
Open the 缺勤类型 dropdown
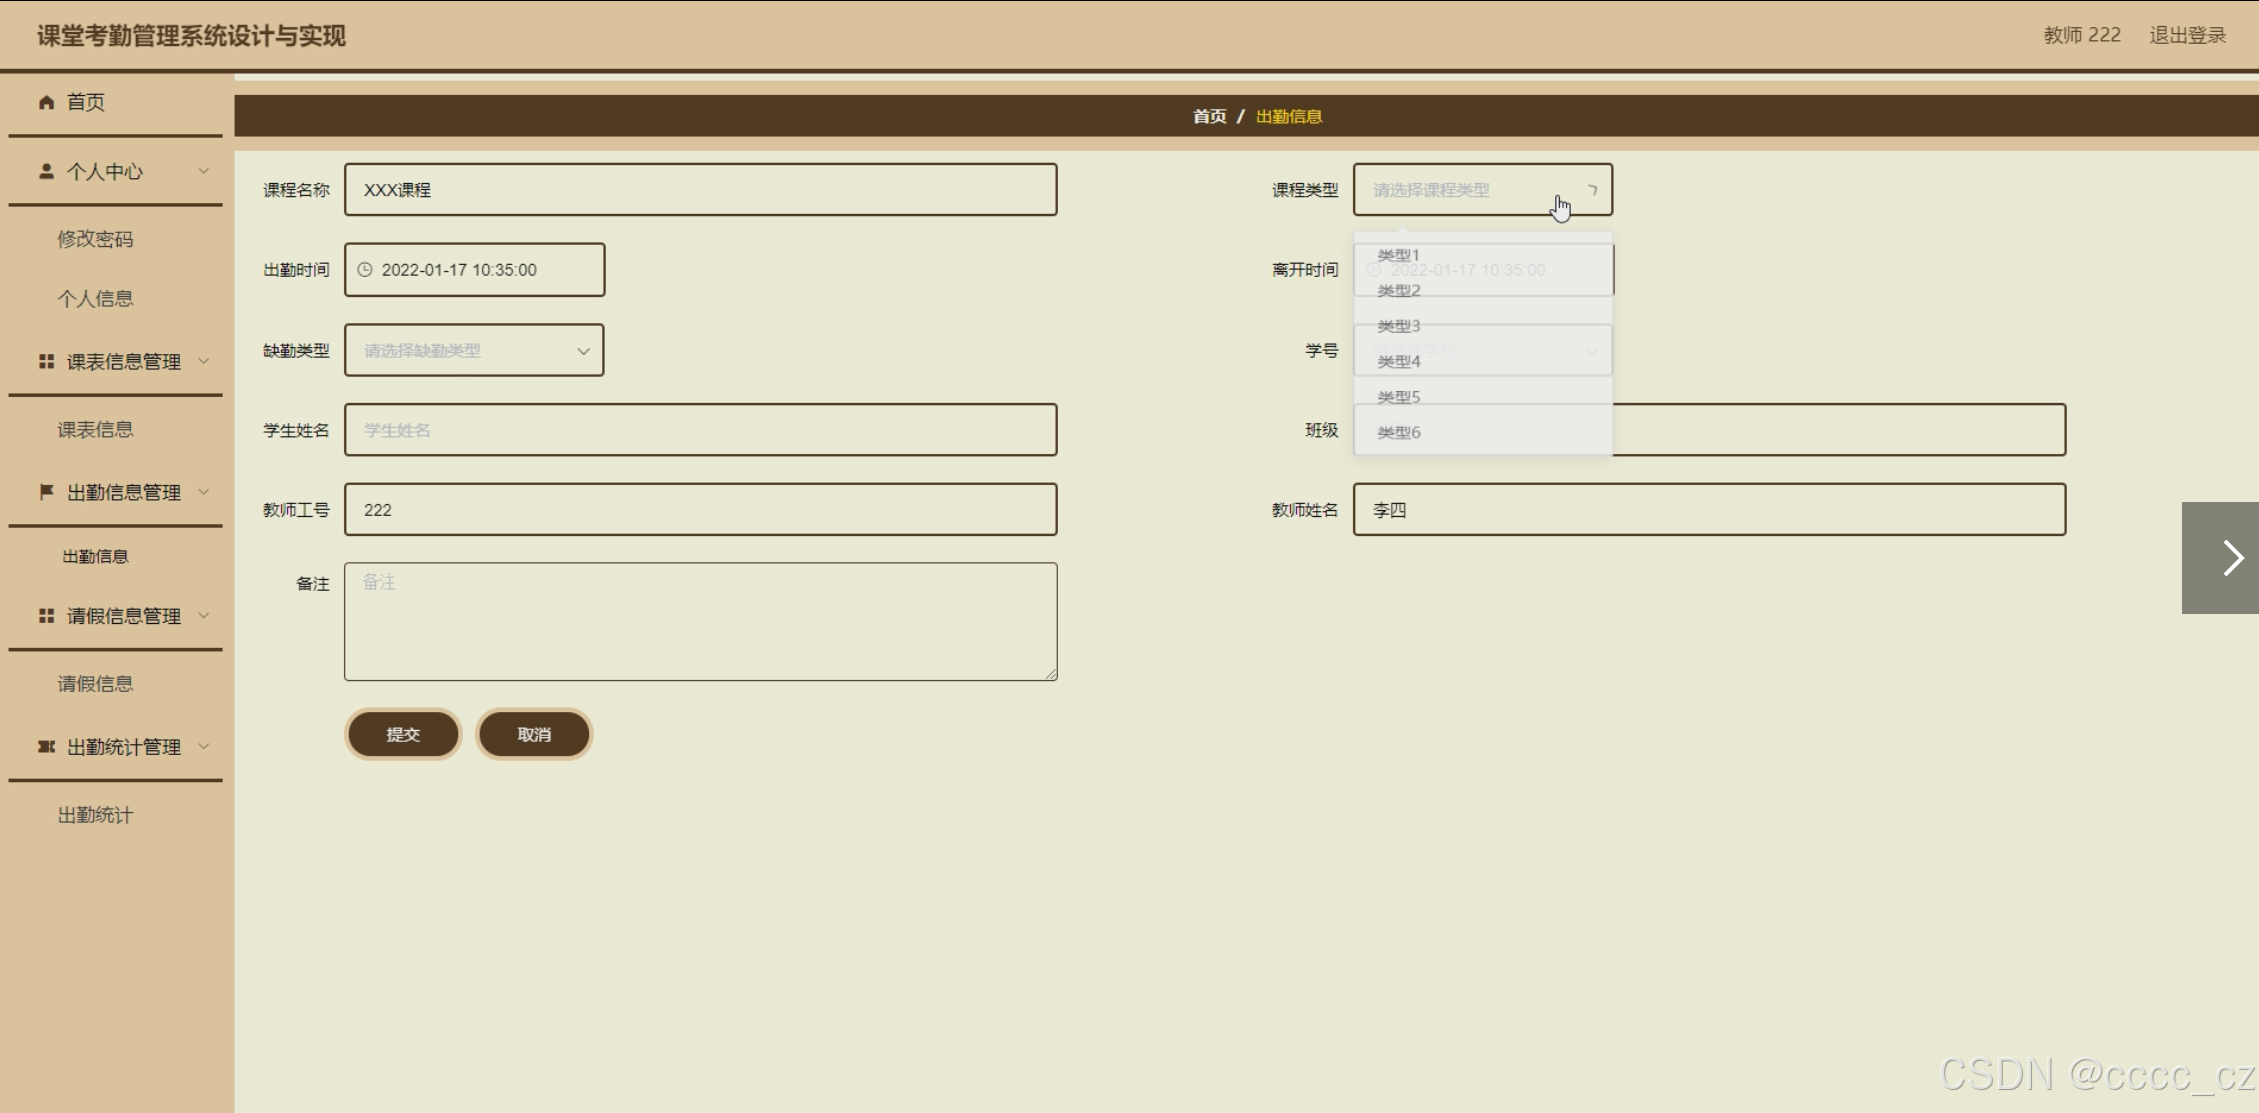(x=474, y=350)
